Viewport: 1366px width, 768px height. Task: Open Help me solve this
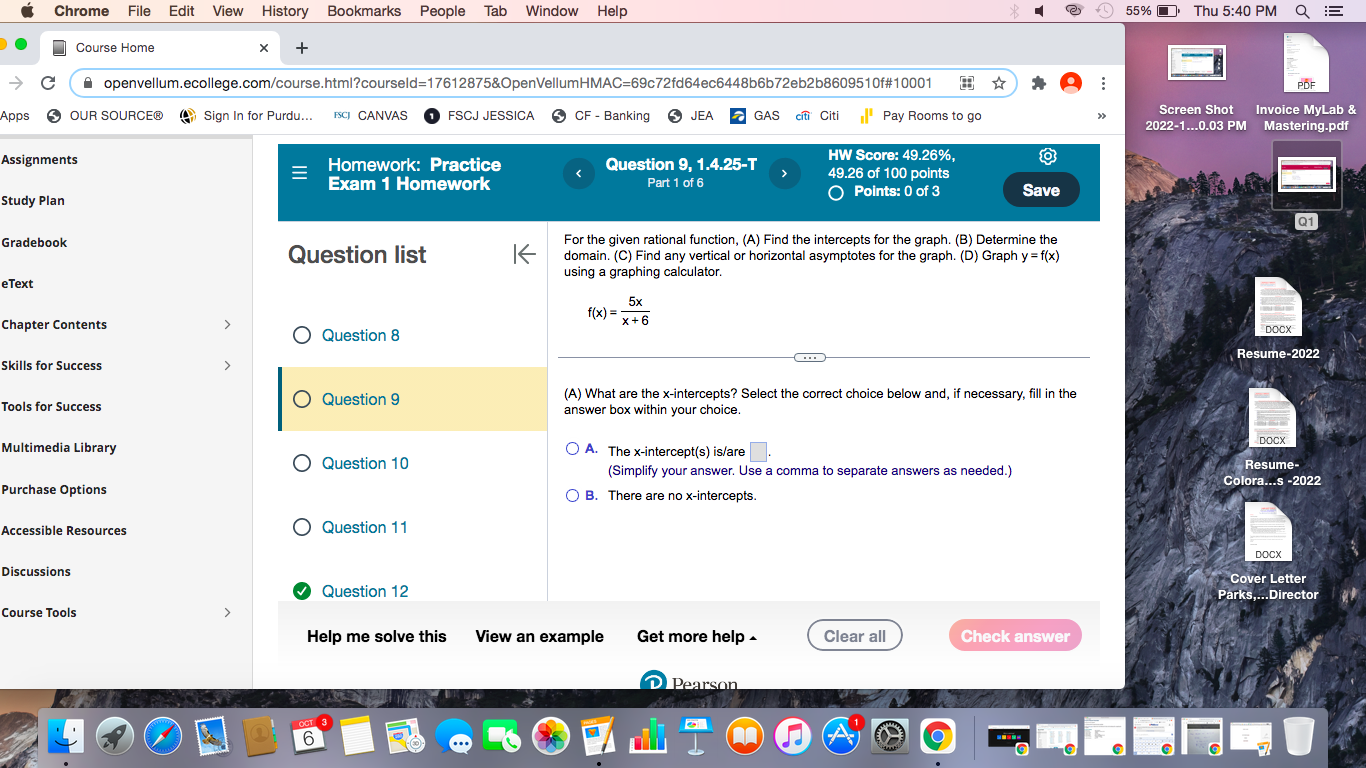[377, 636]
